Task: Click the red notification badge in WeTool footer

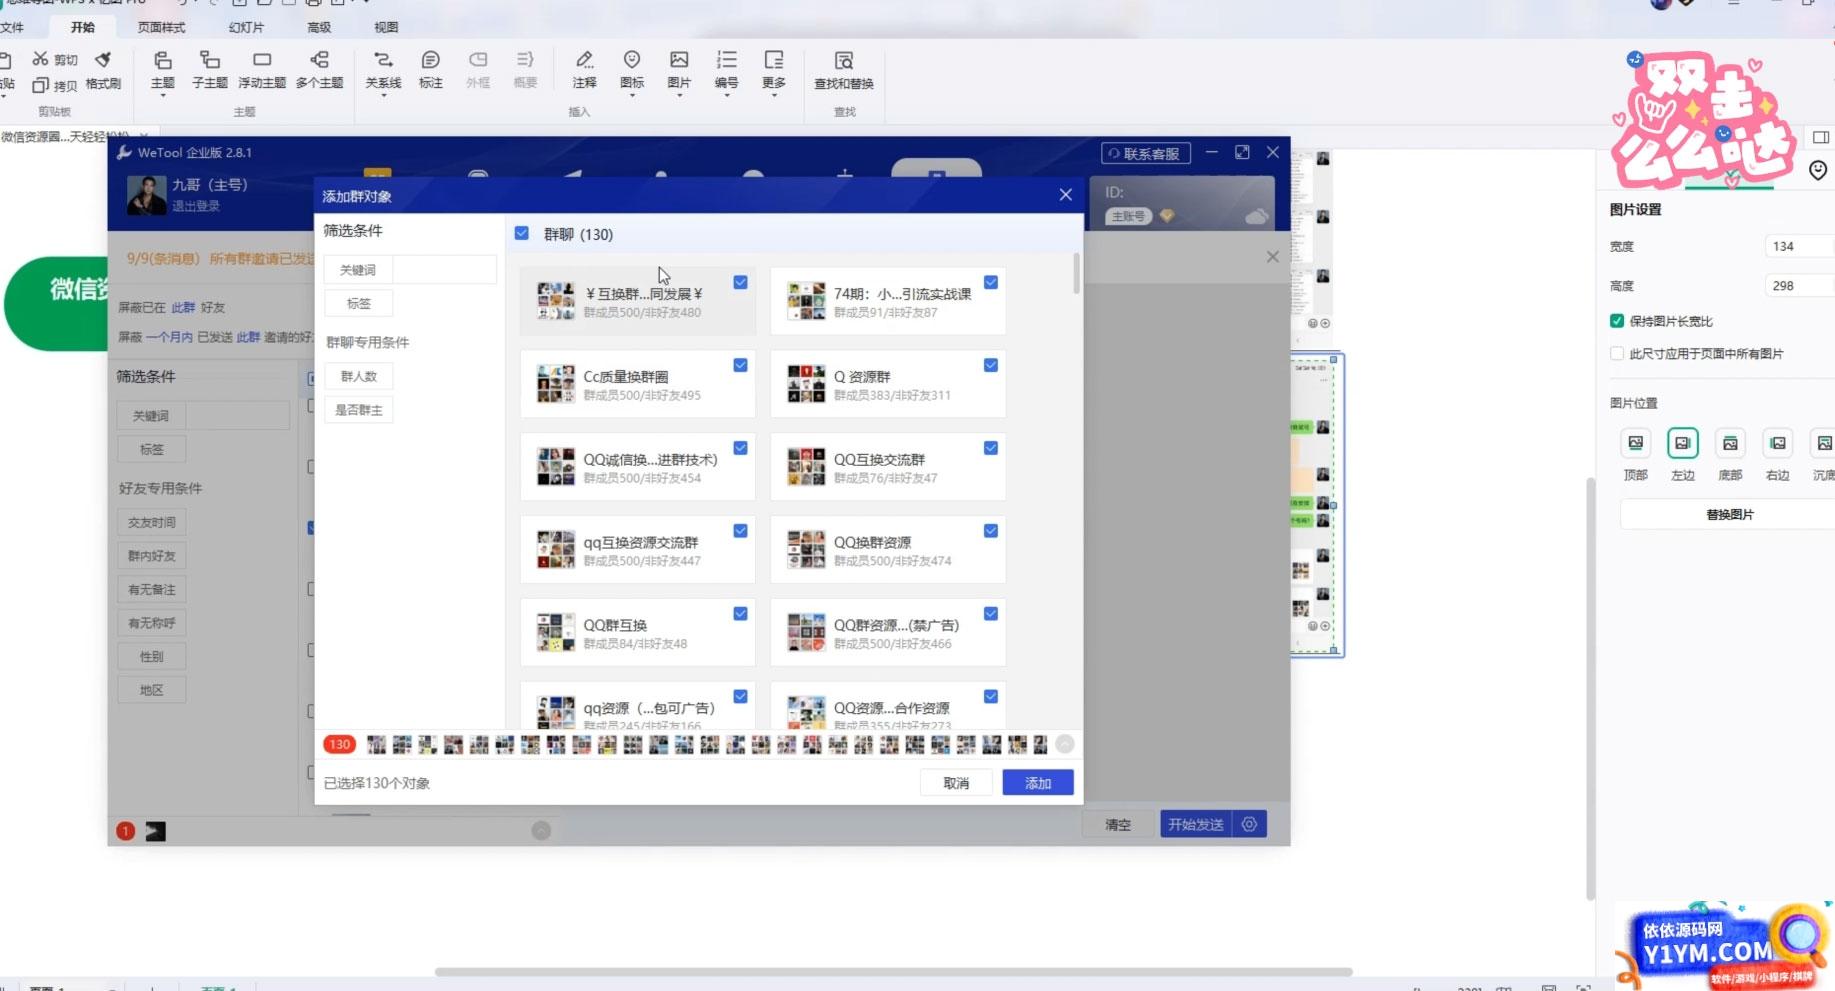Action: click(125, 831)
